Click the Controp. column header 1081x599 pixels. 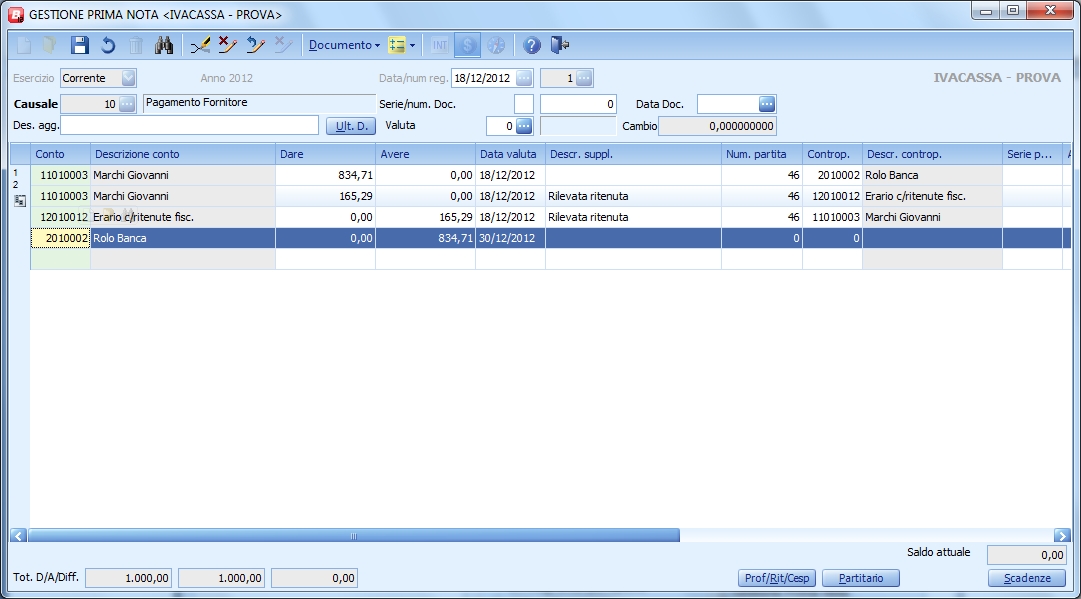[833, 154]
